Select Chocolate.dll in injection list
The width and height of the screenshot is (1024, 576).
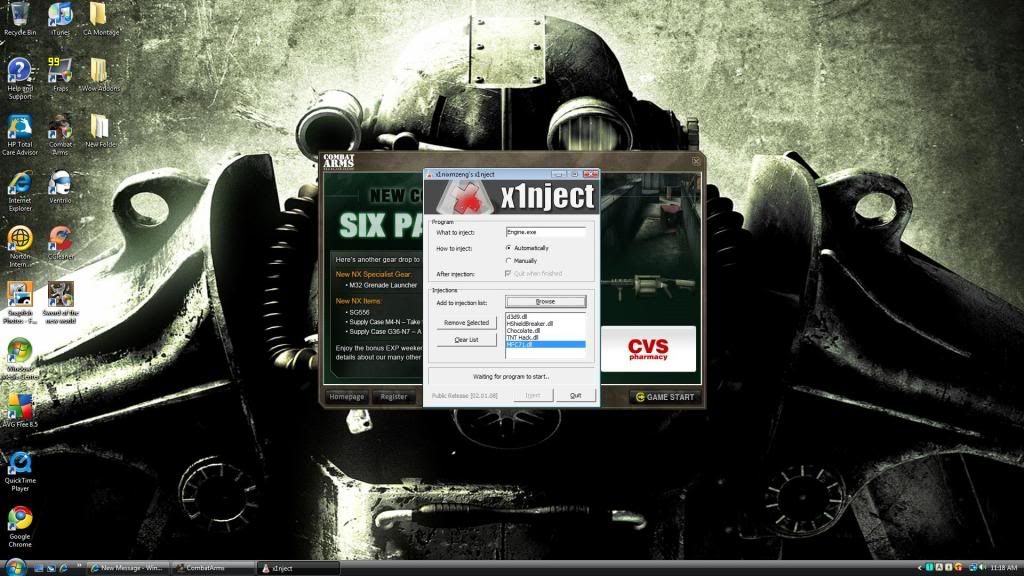click(x=545, y=330)
